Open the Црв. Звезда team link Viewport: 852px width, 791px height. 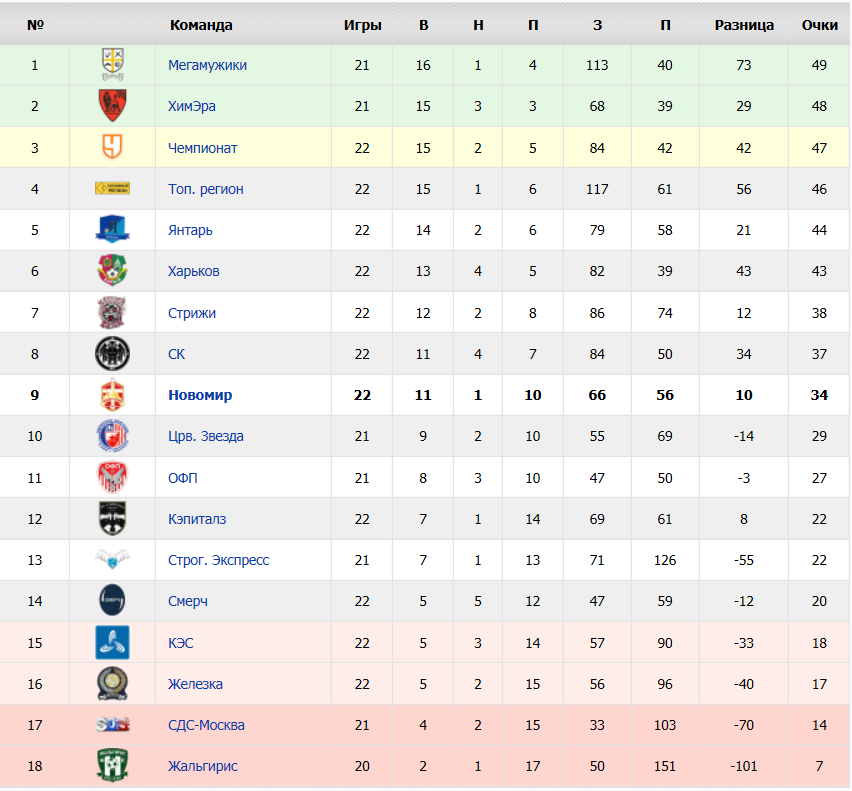tap(206, 436)
